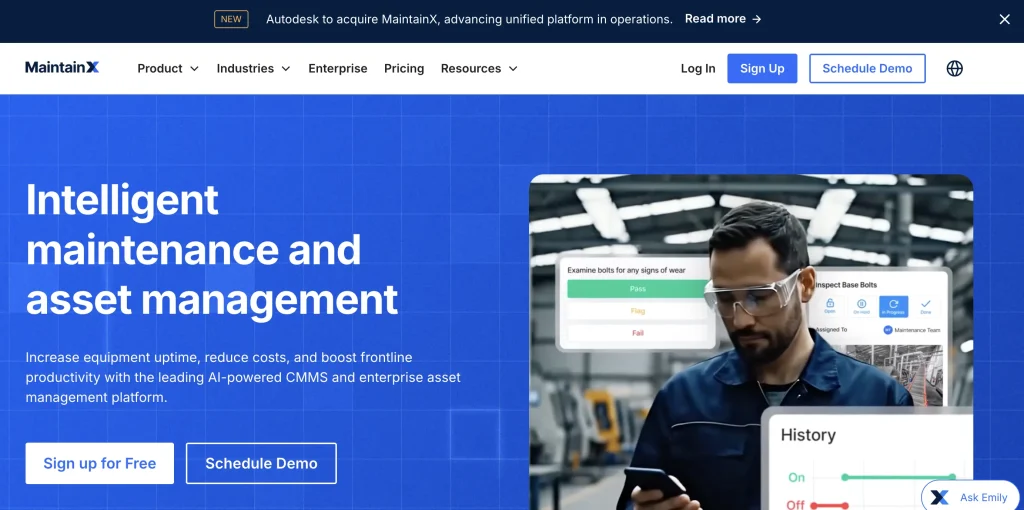
Task: Click the technician hero image
Action: click(751, 342)
